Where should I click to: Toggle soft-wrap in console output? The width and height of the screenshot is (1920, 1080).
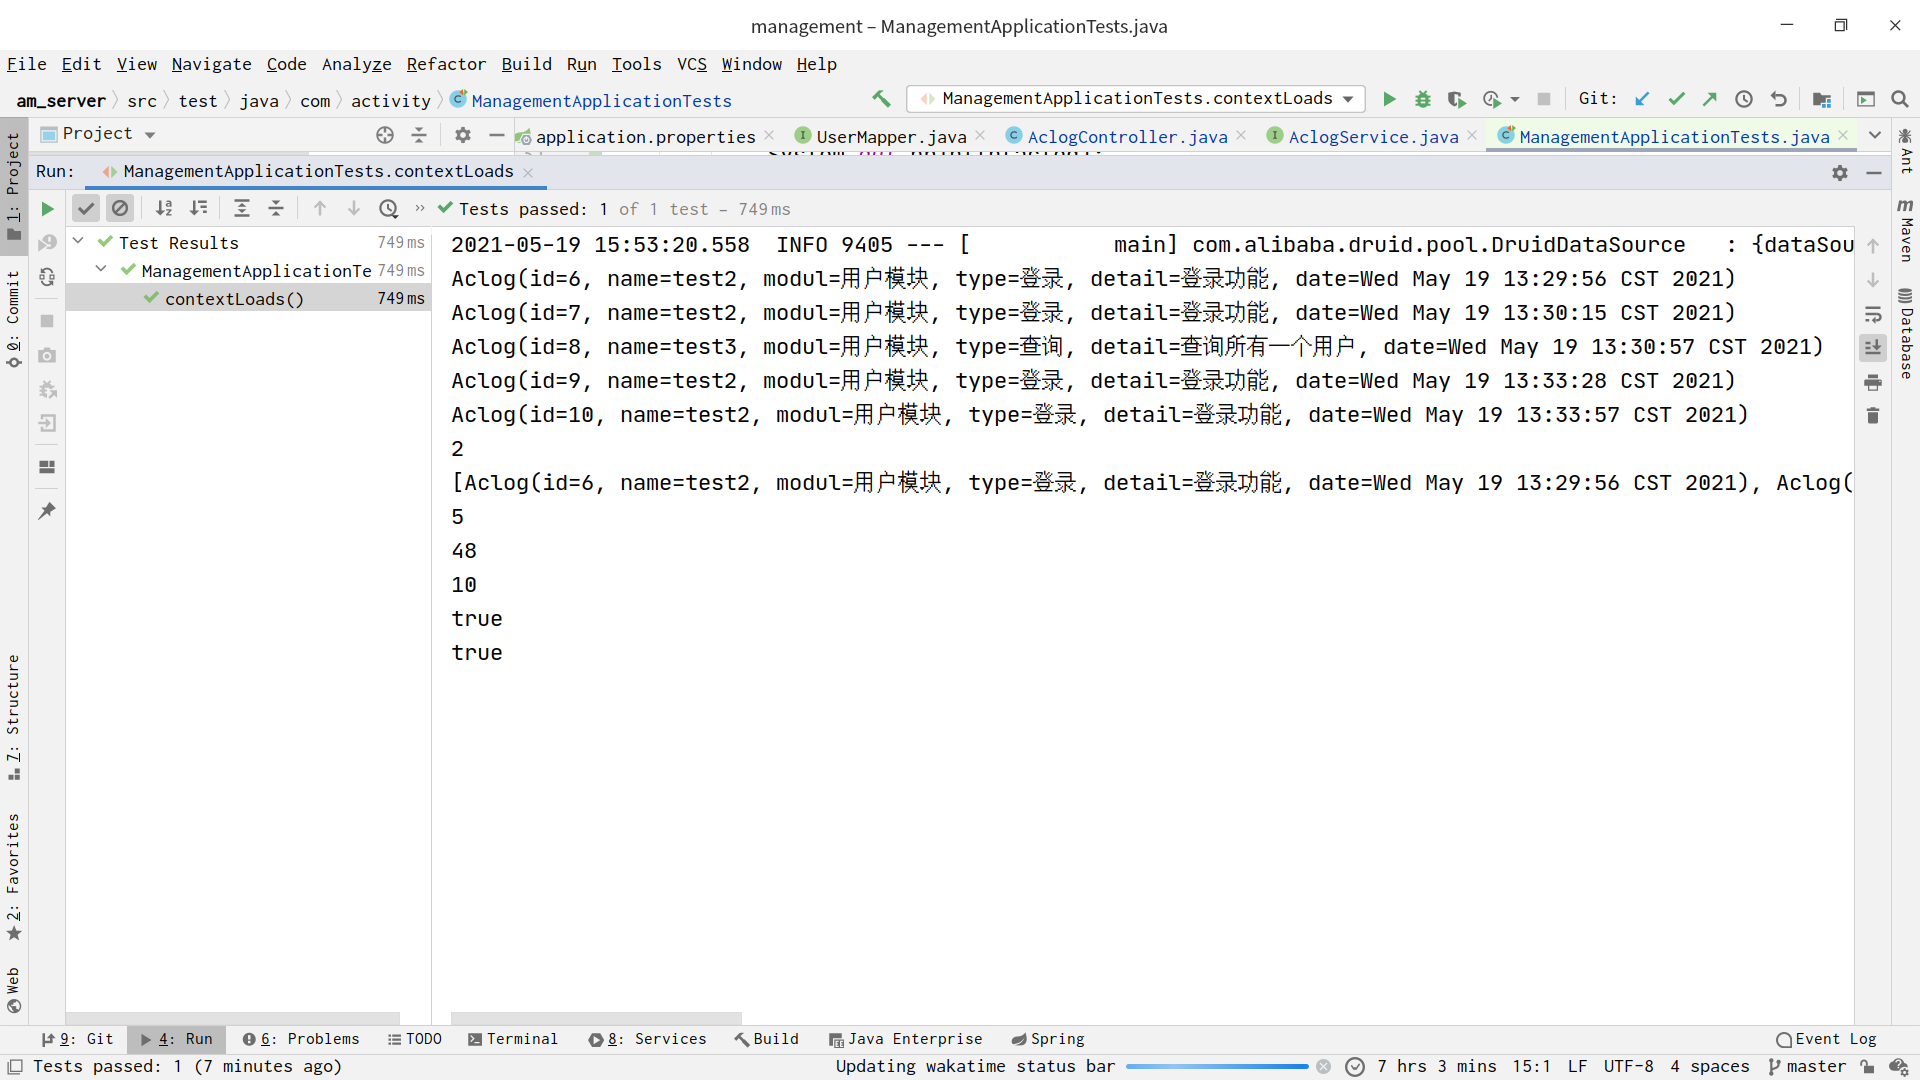(1873, 314)
